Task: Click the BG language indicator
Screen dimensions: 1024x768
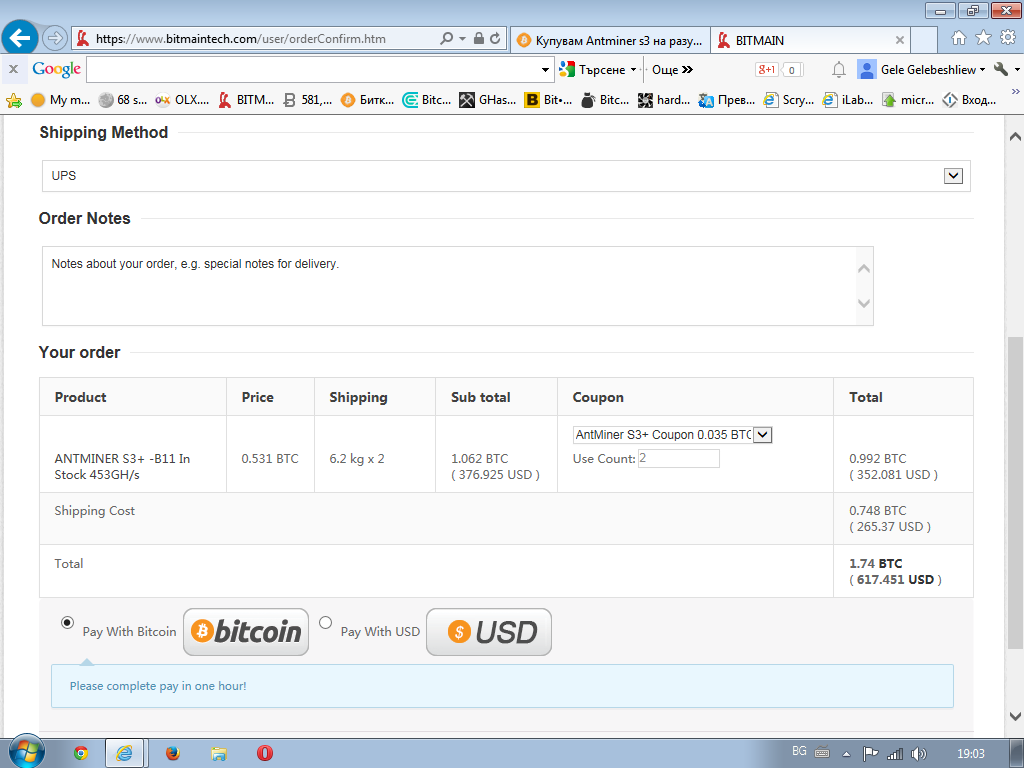Action: 799,751
